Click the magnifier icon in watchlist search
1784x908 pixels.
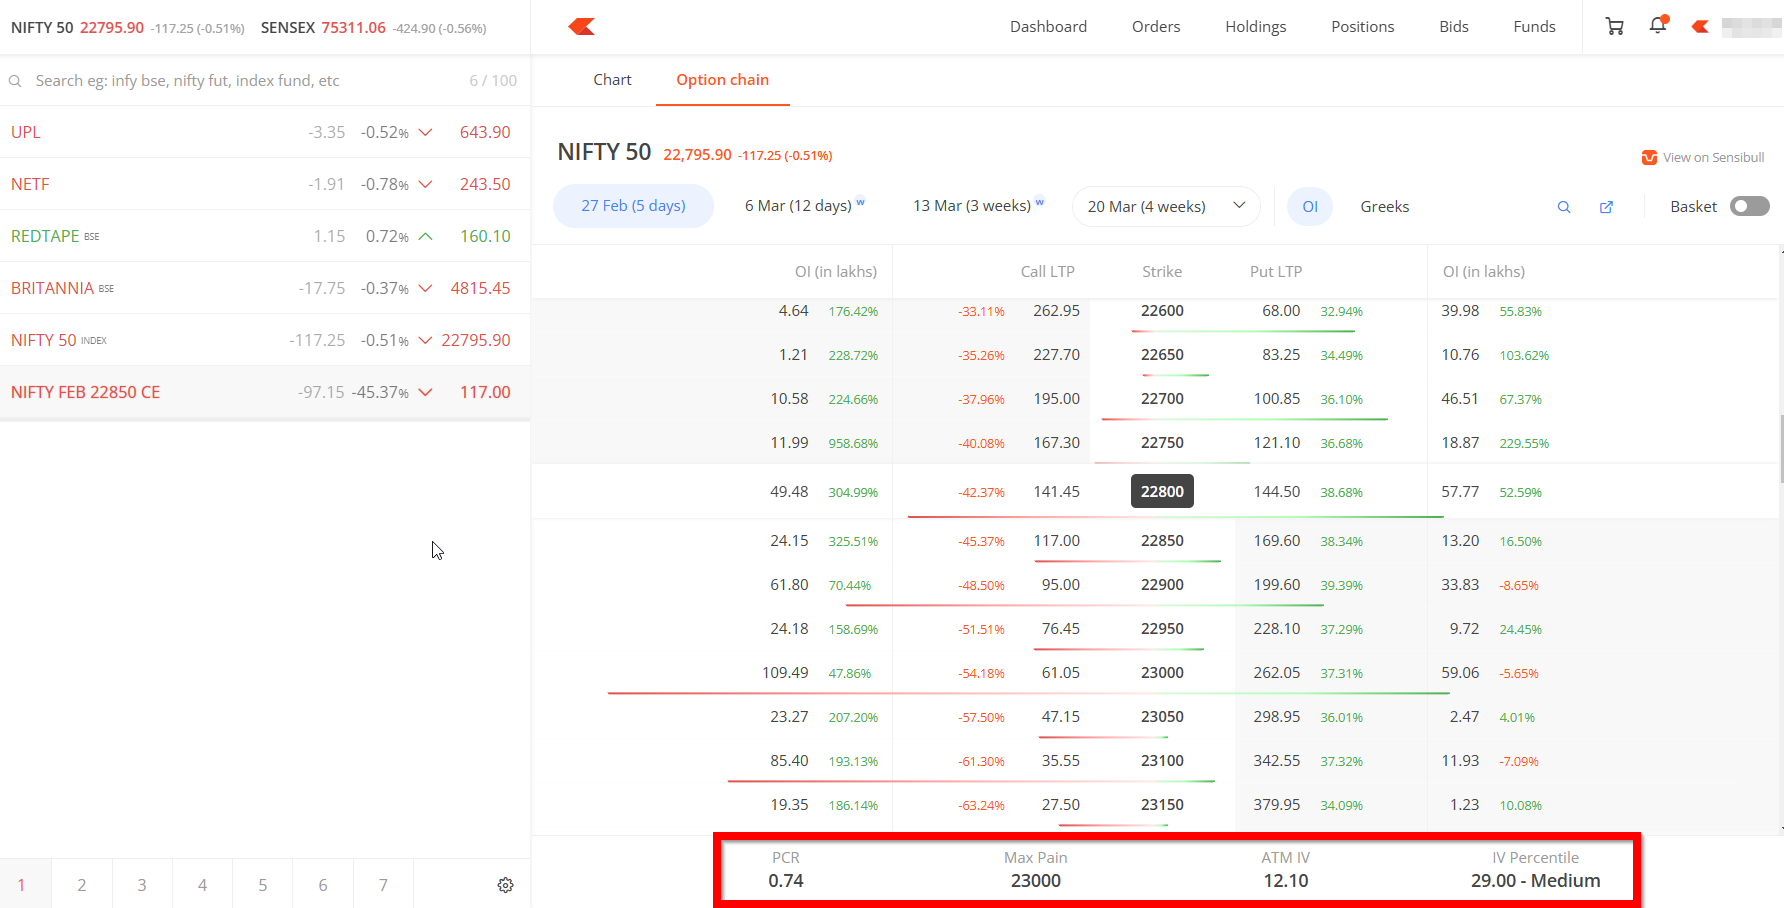point(15,81)
